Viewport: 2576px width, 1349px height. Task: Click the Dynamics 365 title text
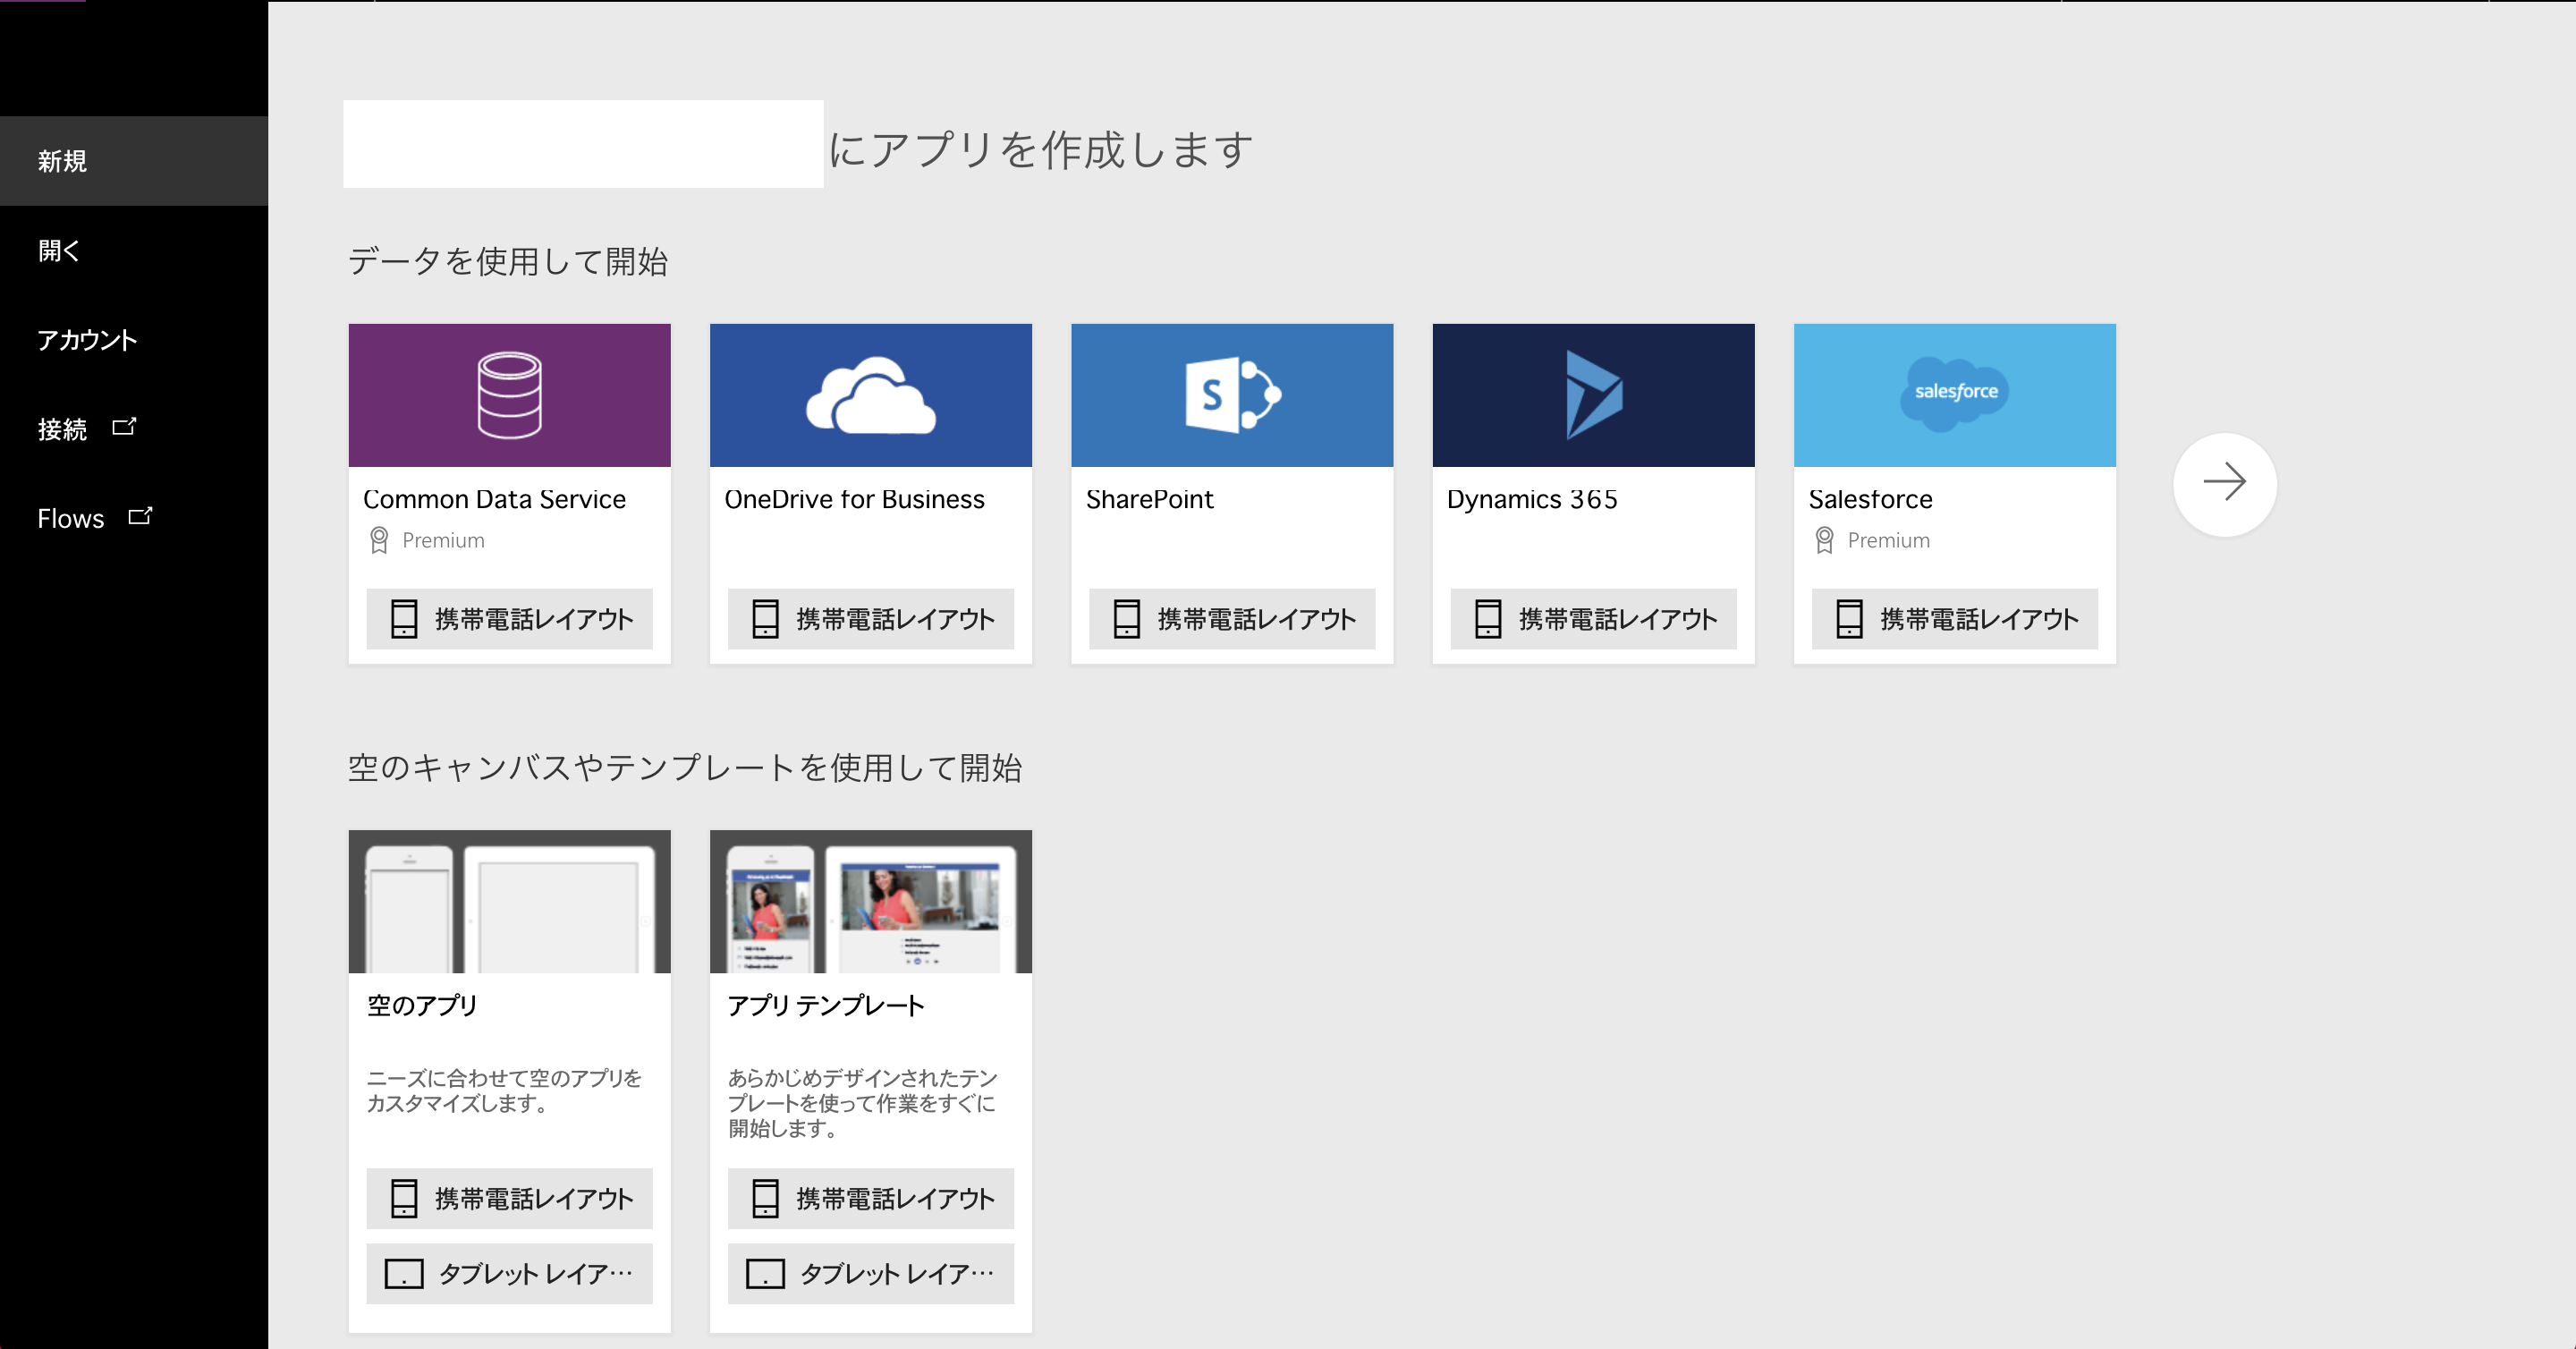pyautogui.click(x=1532, y=499)
